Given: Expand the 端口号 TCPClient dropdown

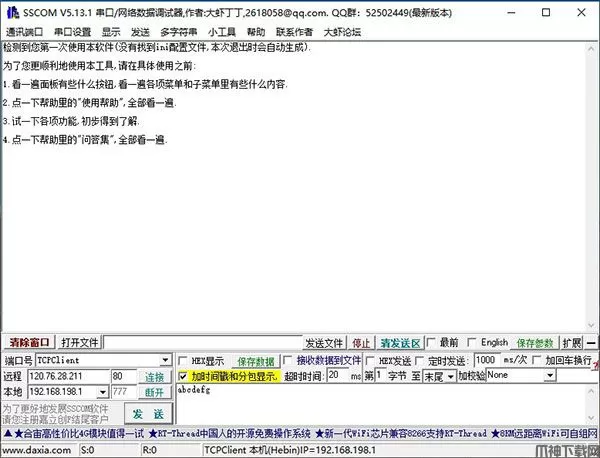Looking at the screenshot, I should (165, 360).
